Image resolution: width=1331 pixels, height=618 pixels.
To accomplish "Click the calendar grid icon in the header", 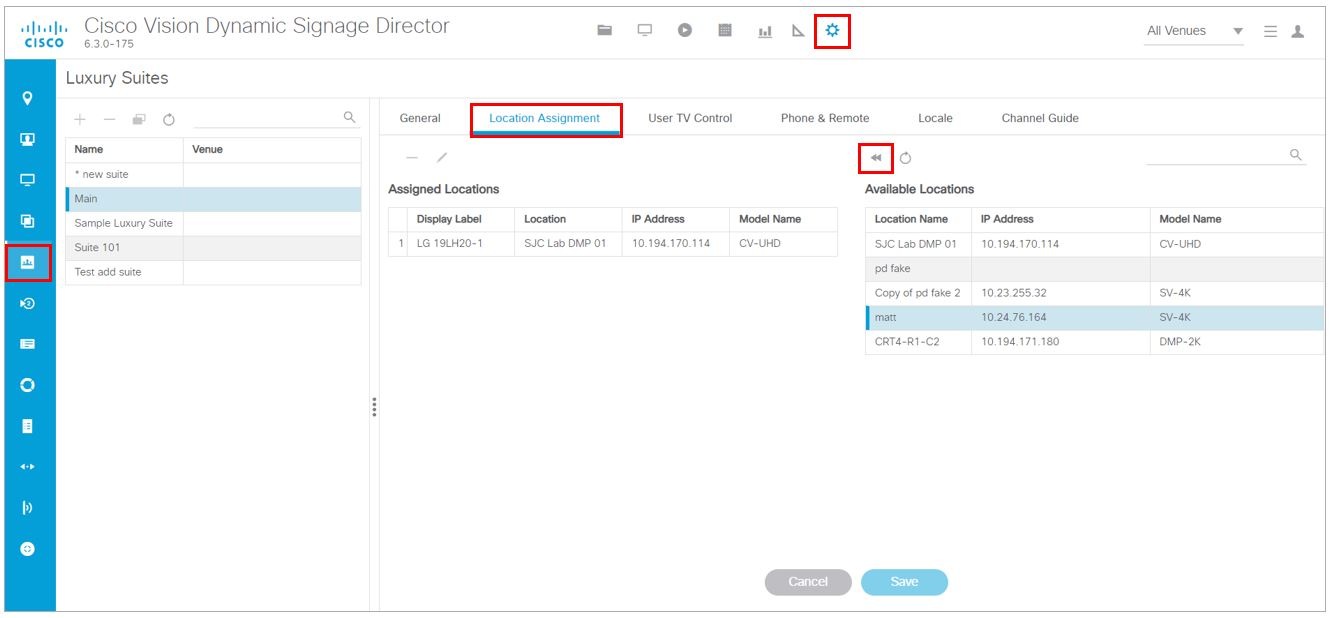I will 725,30.
